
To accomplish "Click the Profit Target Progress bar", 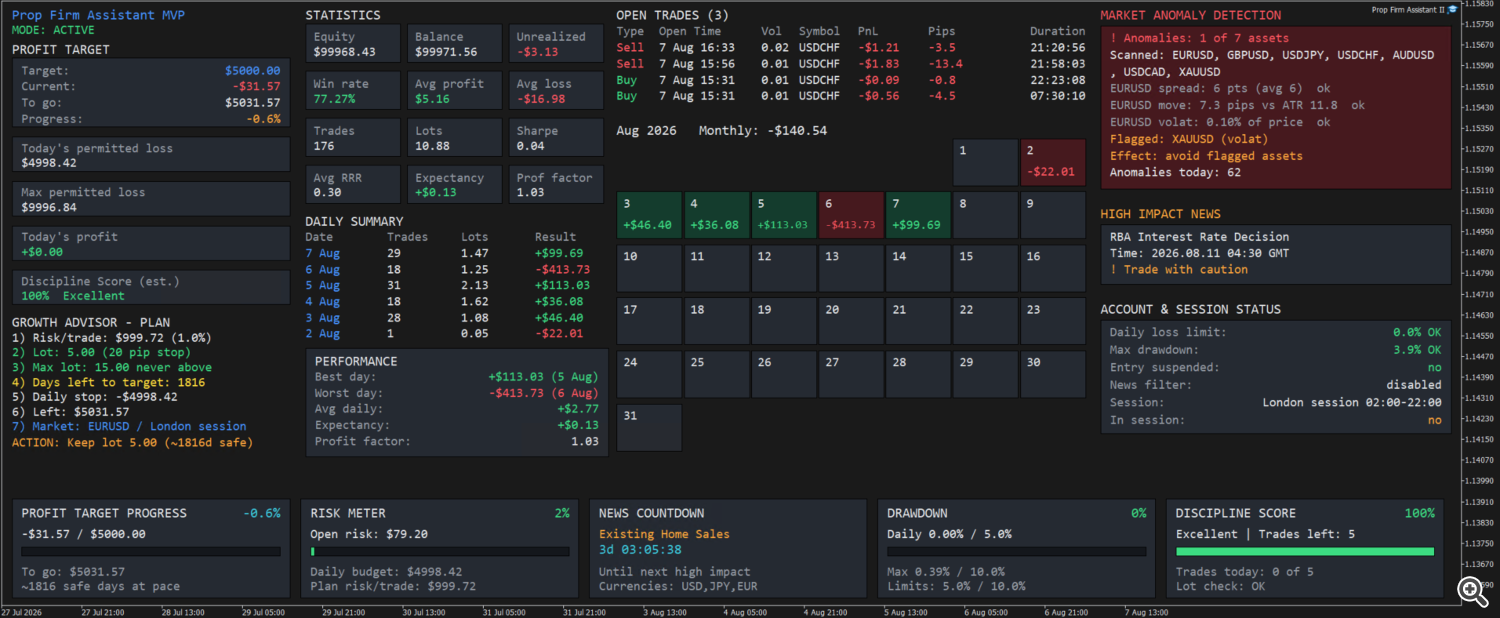I will [151, 551].
